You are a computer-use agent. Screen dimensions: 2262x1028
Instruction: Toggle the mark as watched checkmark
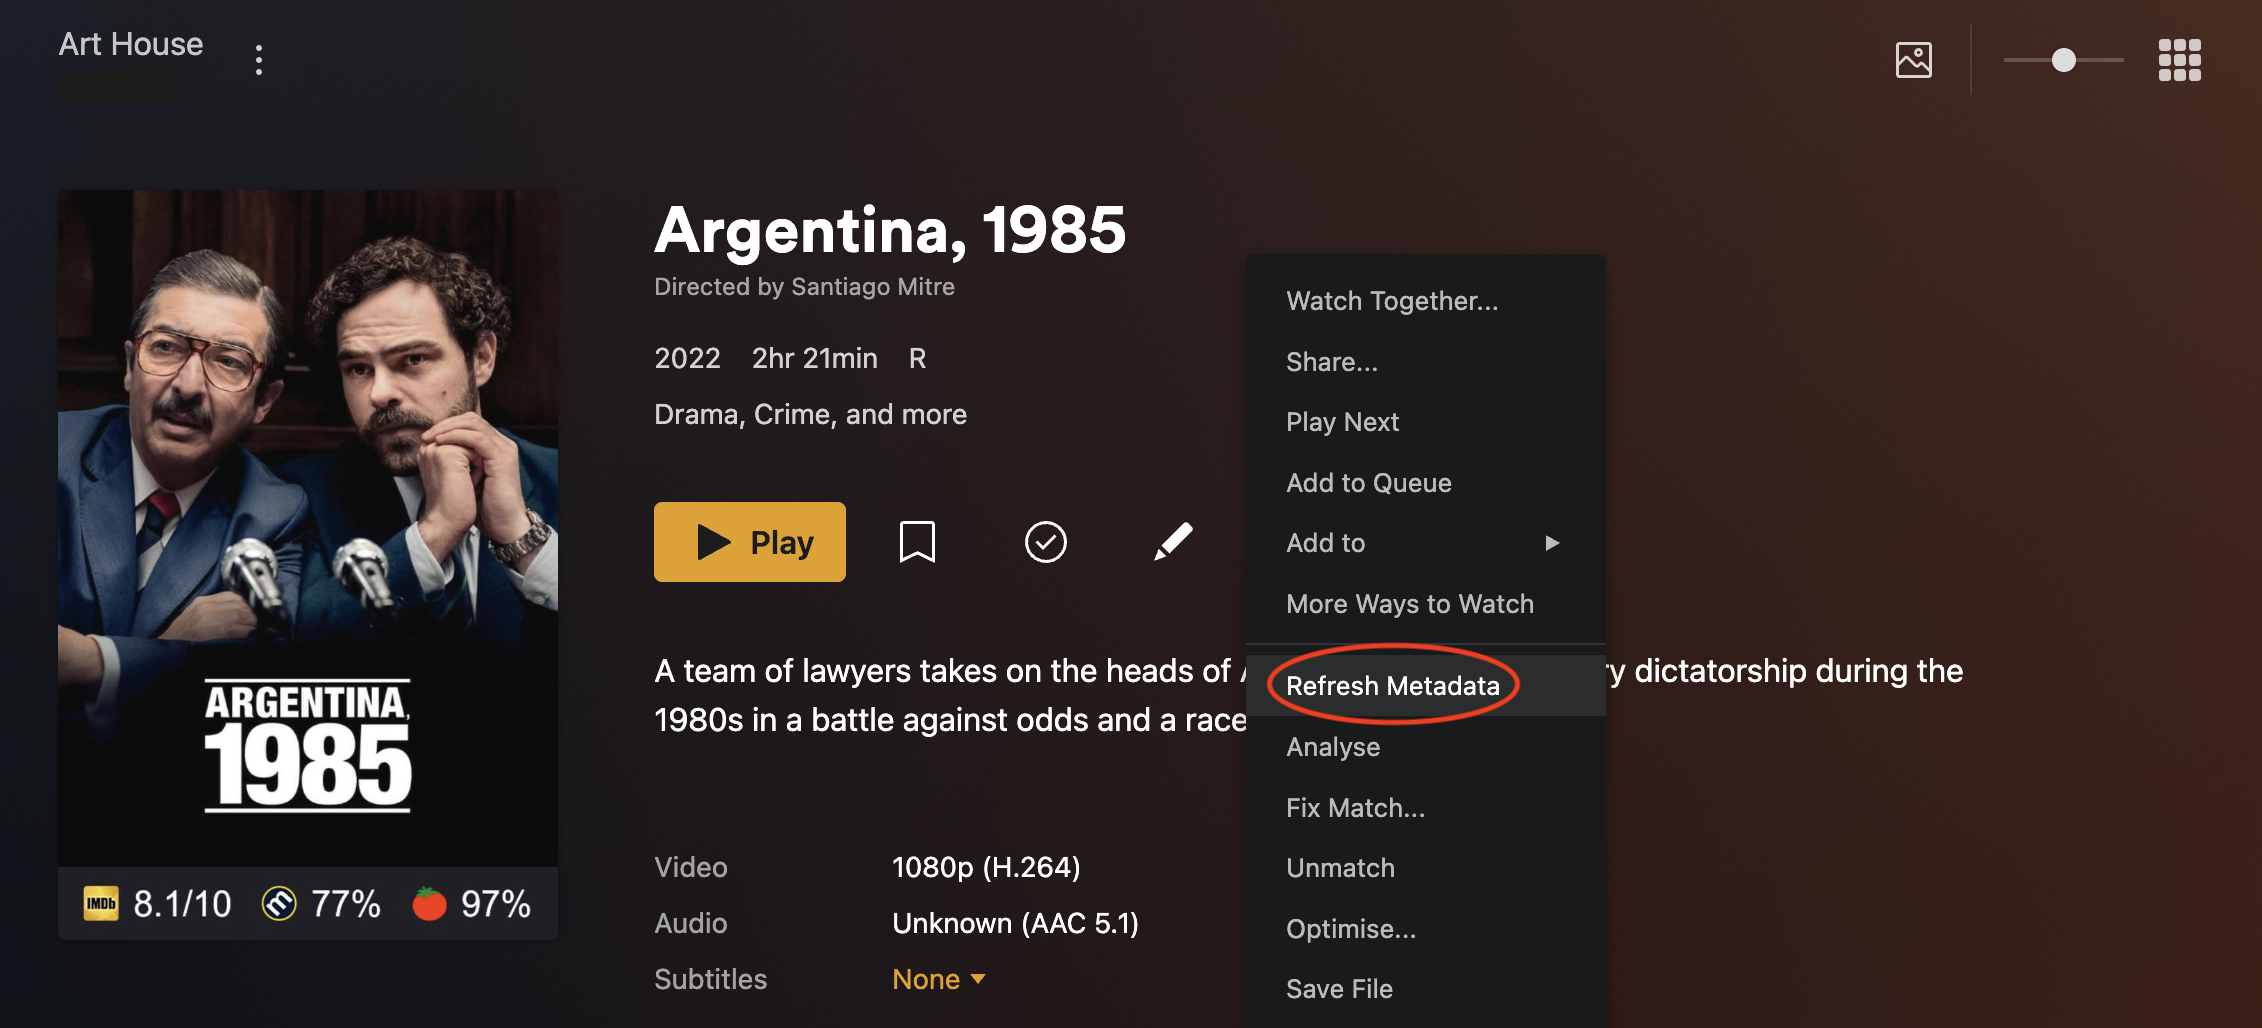(1045, 542)
